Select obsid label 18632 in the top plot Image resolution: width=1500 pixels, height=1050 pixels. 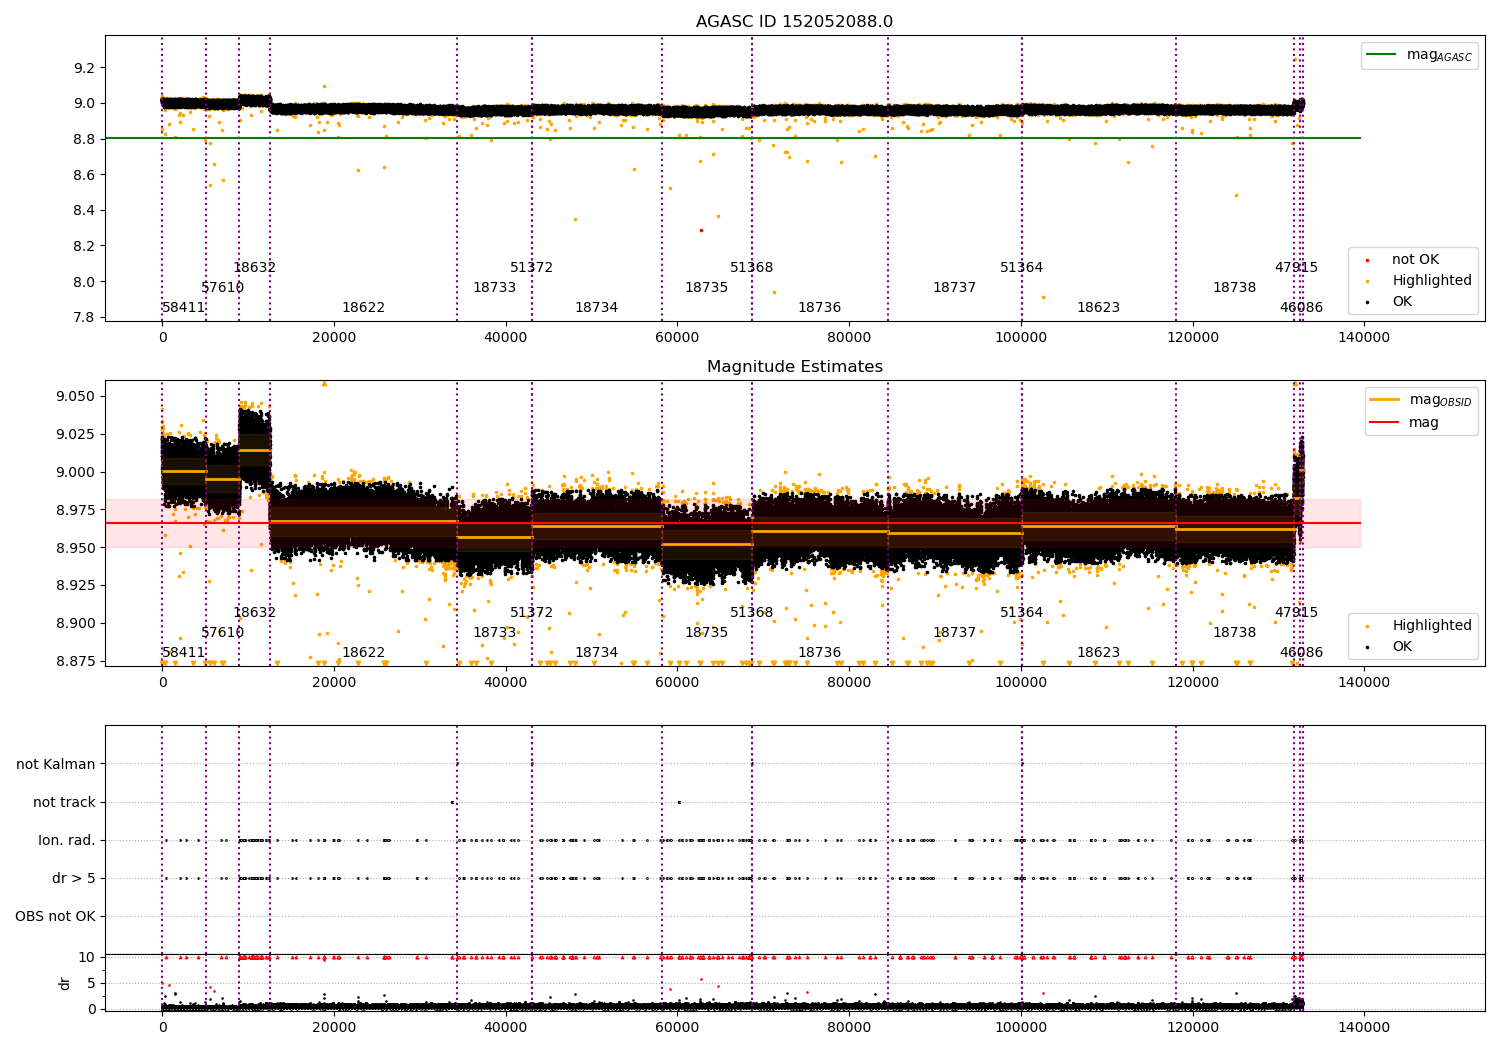[x=254, y=268]
